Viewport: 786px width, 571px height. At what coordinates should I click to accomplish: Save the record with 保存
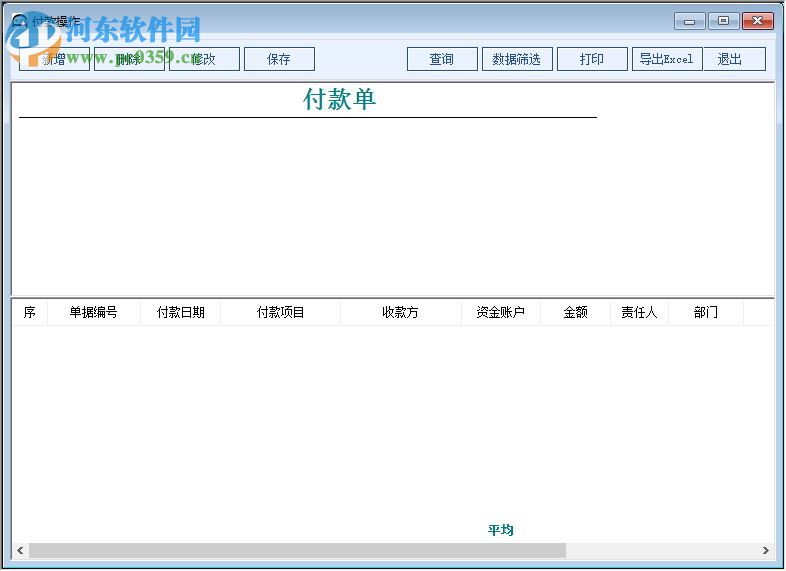click(x=279, y=59)
